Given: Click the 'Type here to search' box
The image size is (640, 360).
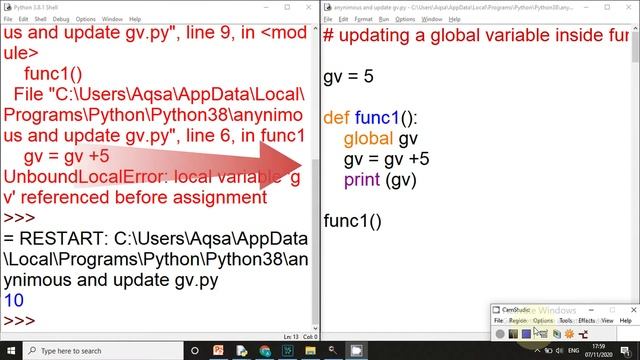Looking at the screenshot, I should [103, 351].
